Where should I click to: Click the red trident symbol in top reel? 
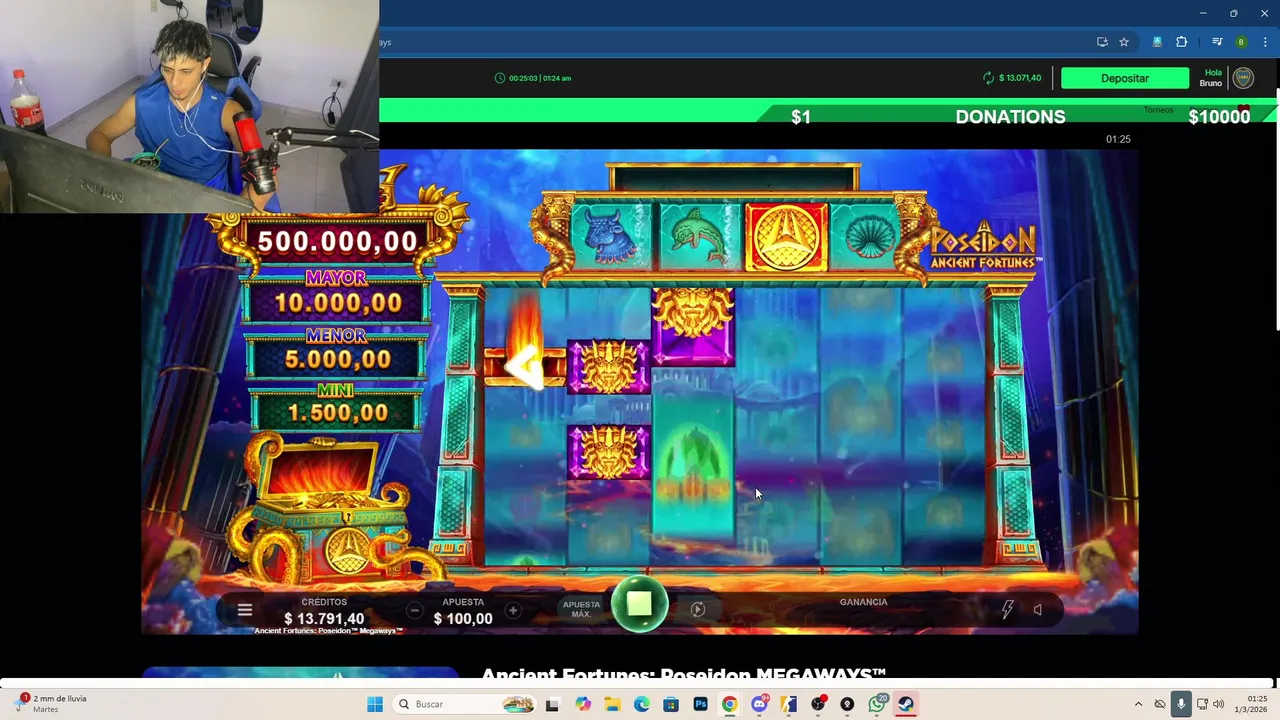click(x=786, y=238)
